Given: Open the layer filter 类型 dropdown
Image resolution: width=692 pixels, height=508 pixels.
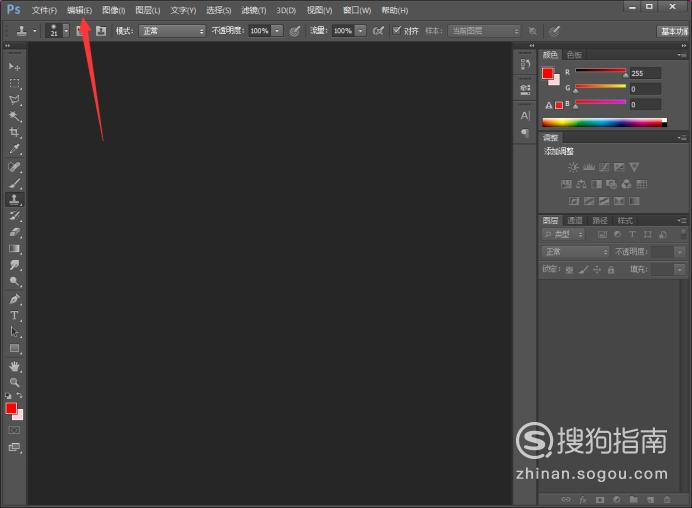Looking at the screenshot, I should point(563,235).
